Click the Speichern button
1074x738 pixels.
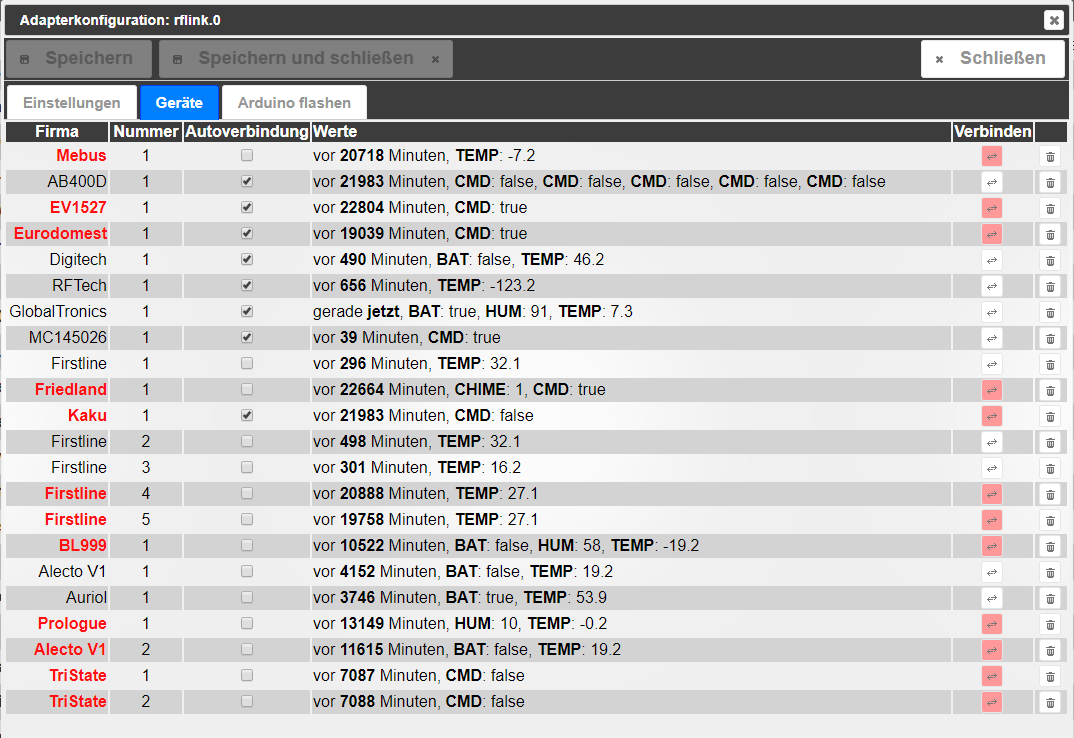tap(79, 58)
